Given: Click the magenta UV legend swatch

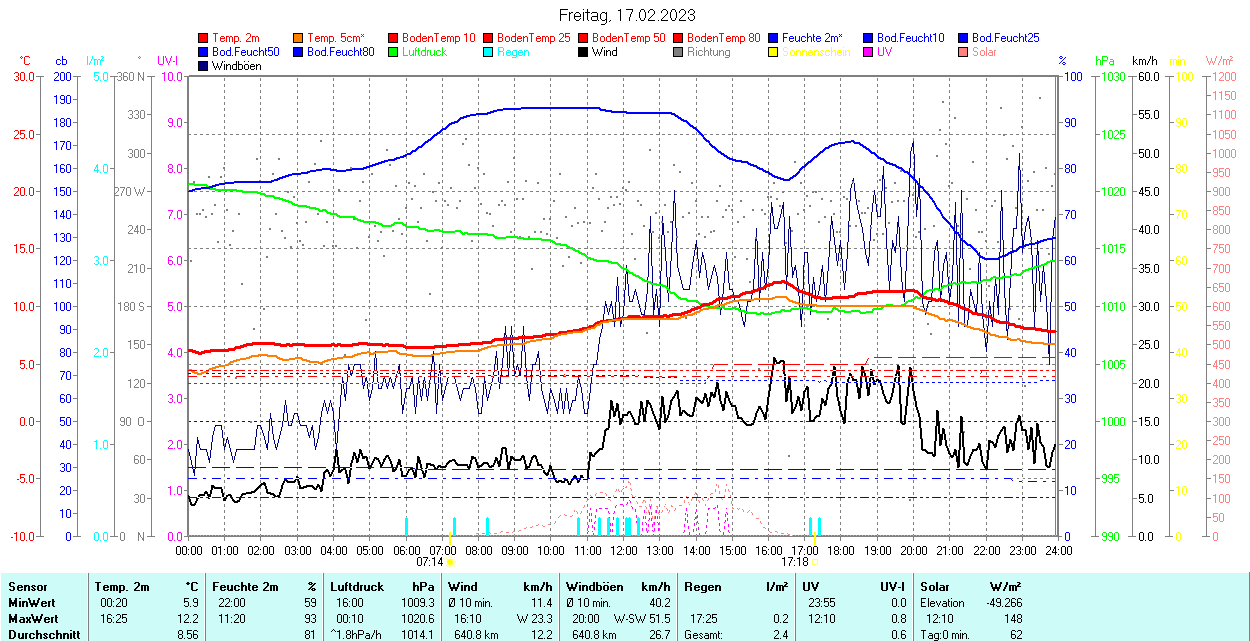Looking at the screenshot, I should [x=868, y=51].
